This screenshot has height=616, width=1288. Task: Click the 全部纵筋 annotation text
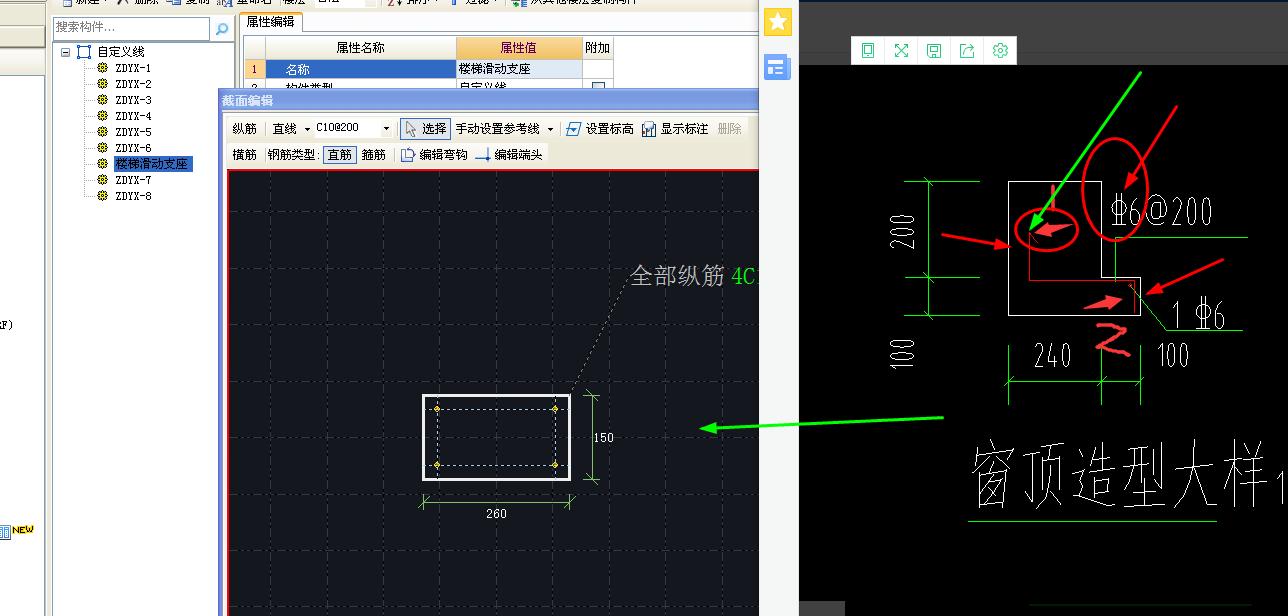pyautogui.click(x=677, y=276)
